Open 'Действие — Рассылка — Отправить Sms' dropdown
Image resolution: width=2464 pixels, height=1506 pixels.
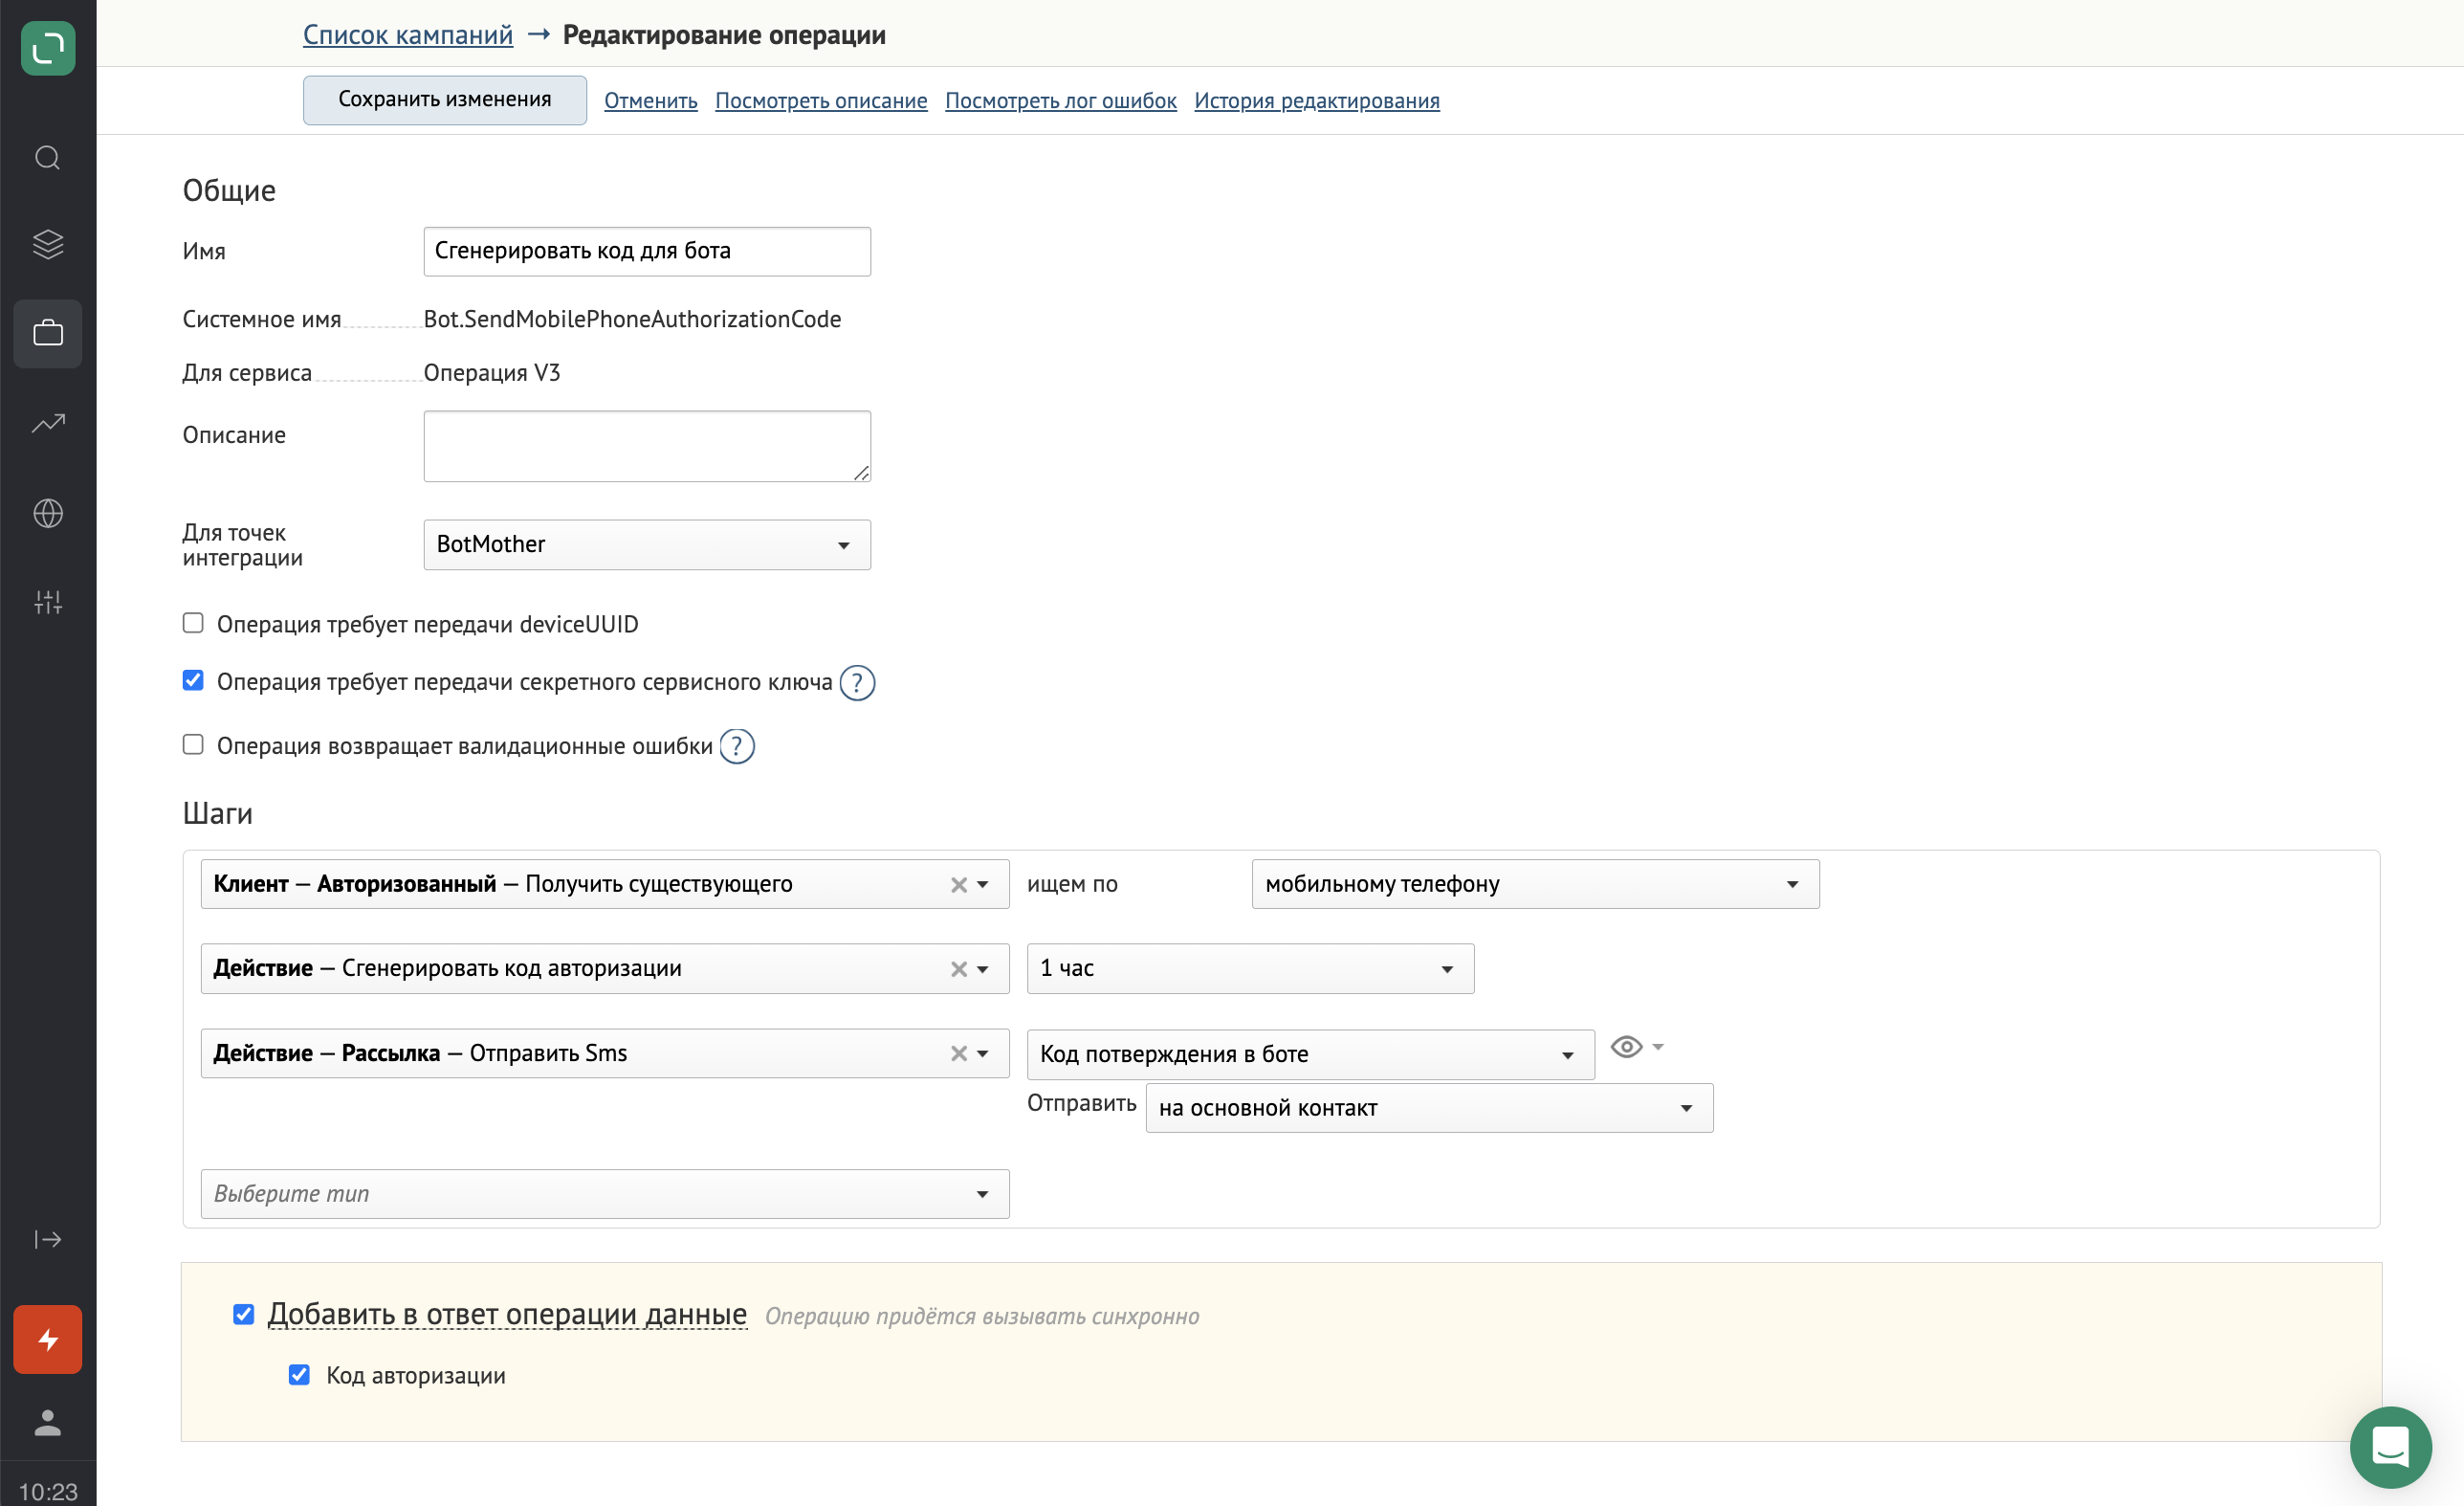(605, 1054)
